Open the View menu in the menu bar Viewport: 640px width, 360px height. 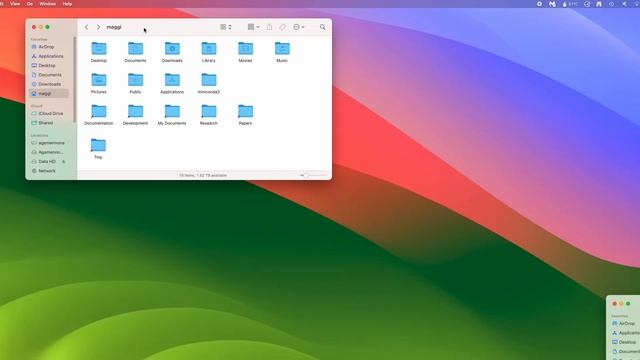[15, 4]
